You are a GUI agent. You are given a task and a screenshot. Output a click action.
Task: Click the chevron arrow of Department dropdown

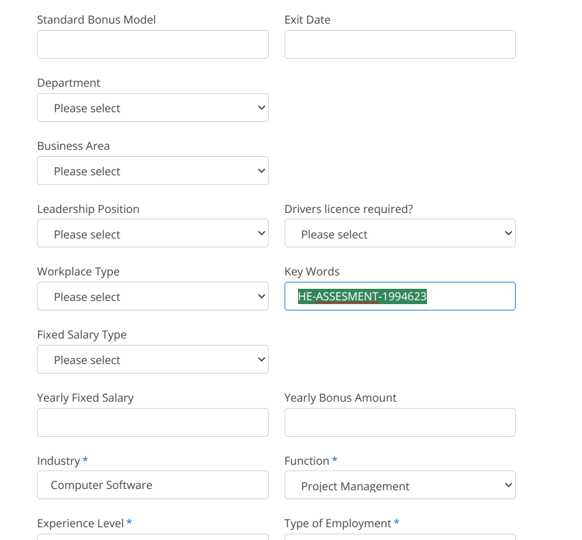click(x=261, y=108)
